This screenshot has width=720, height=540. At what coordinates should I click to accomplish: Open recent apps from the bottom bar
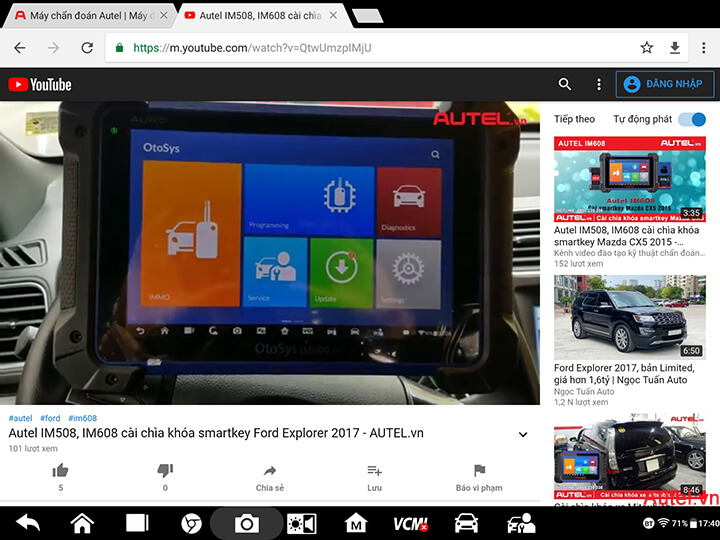coord(137,523)
